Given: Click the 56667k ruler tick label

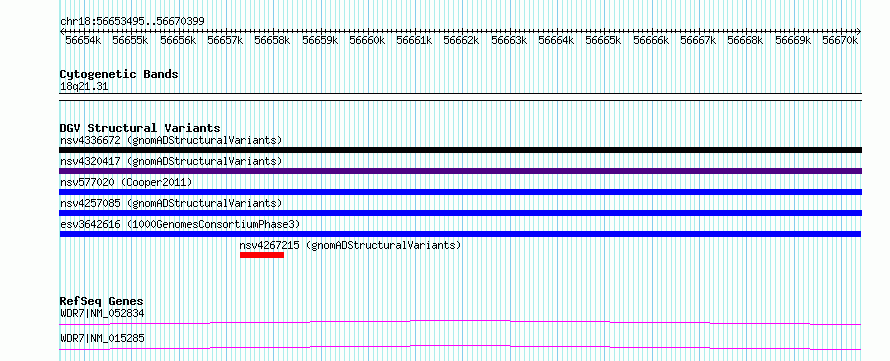Looking at the screenshot, I should [x=698, y=41].
